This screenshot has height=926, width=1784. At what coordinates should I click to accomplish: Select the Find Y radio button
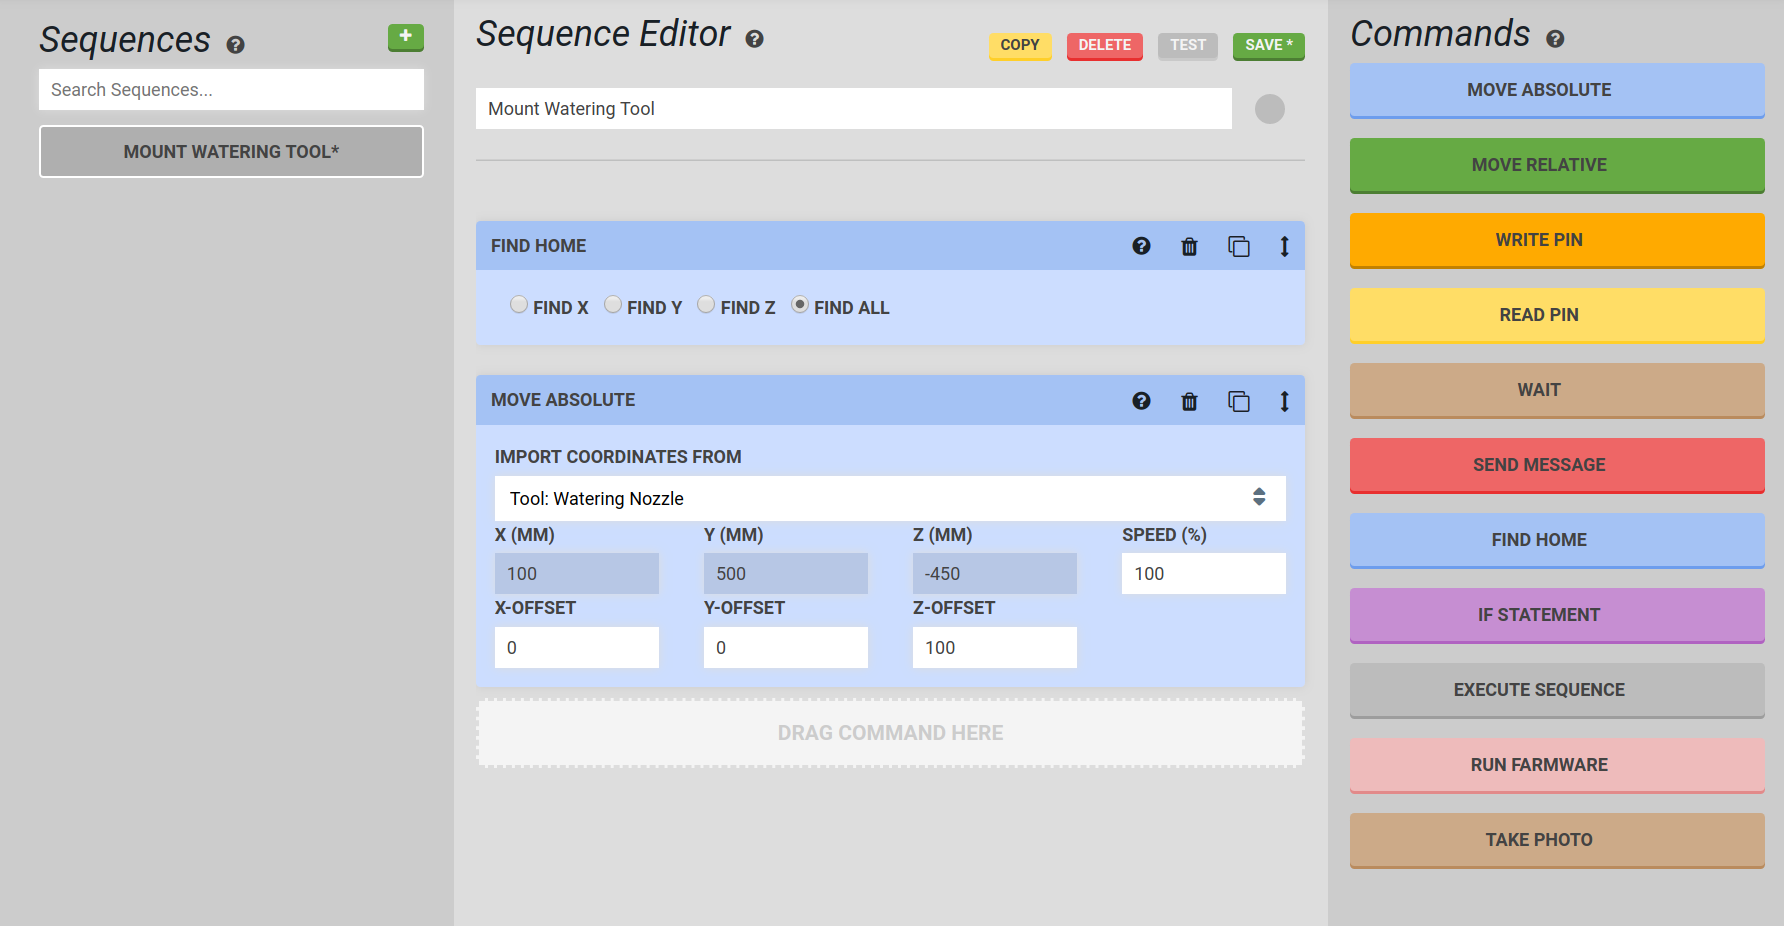[x=613, y=305]
